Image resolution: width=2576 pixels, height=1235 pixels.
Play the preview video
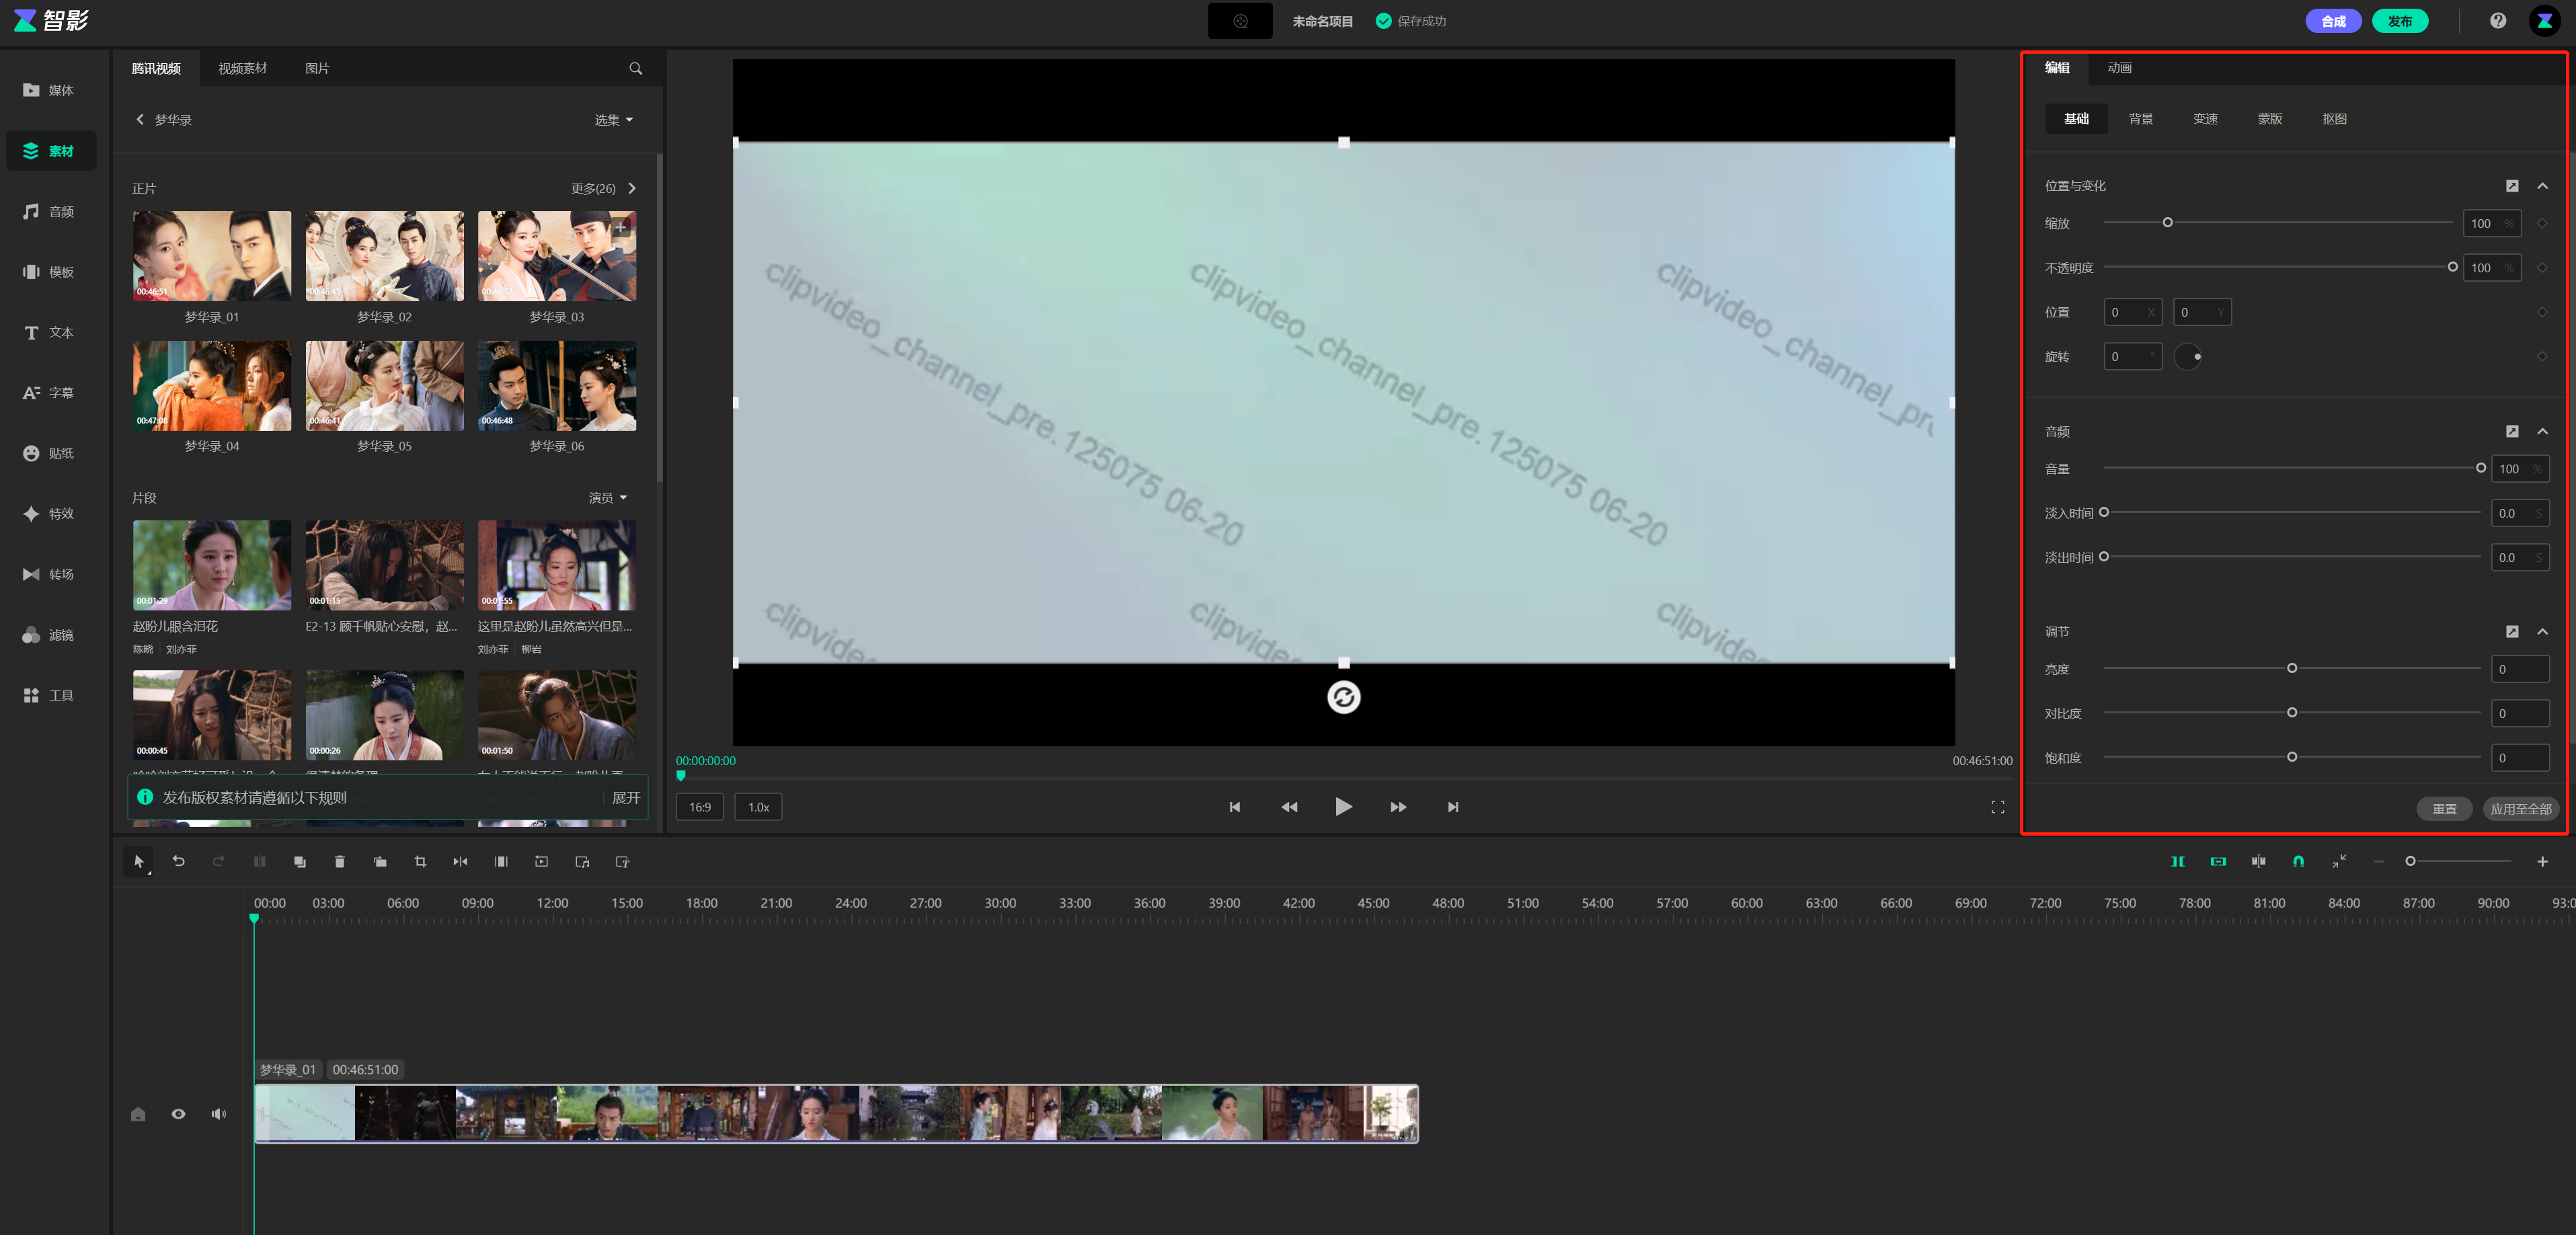click(x=1343, y=806)
